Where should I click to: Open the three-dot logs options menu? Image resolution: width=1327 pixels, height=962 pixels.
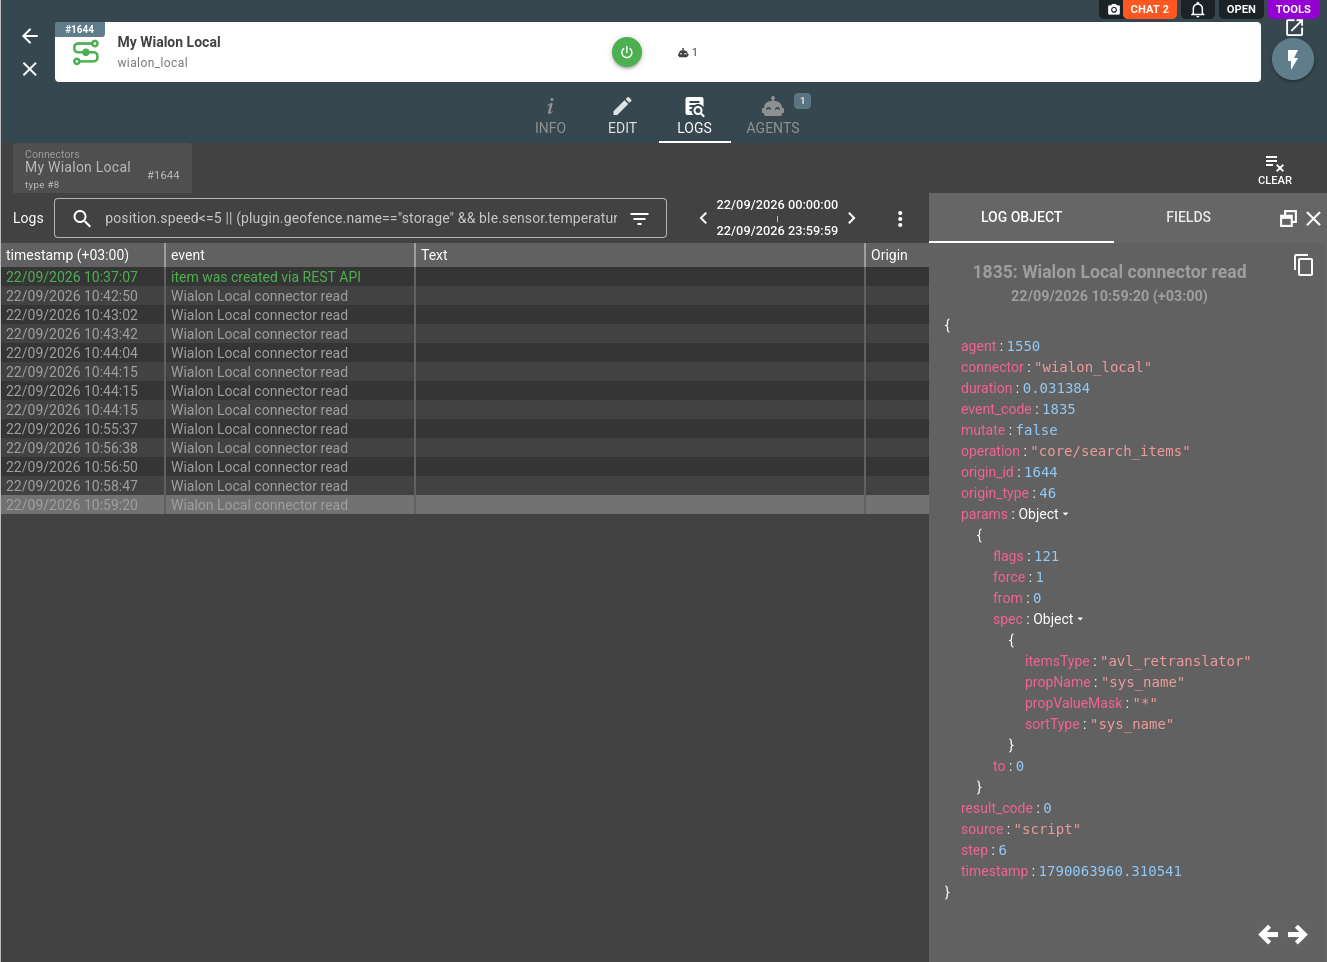click(x=900, y=218)
